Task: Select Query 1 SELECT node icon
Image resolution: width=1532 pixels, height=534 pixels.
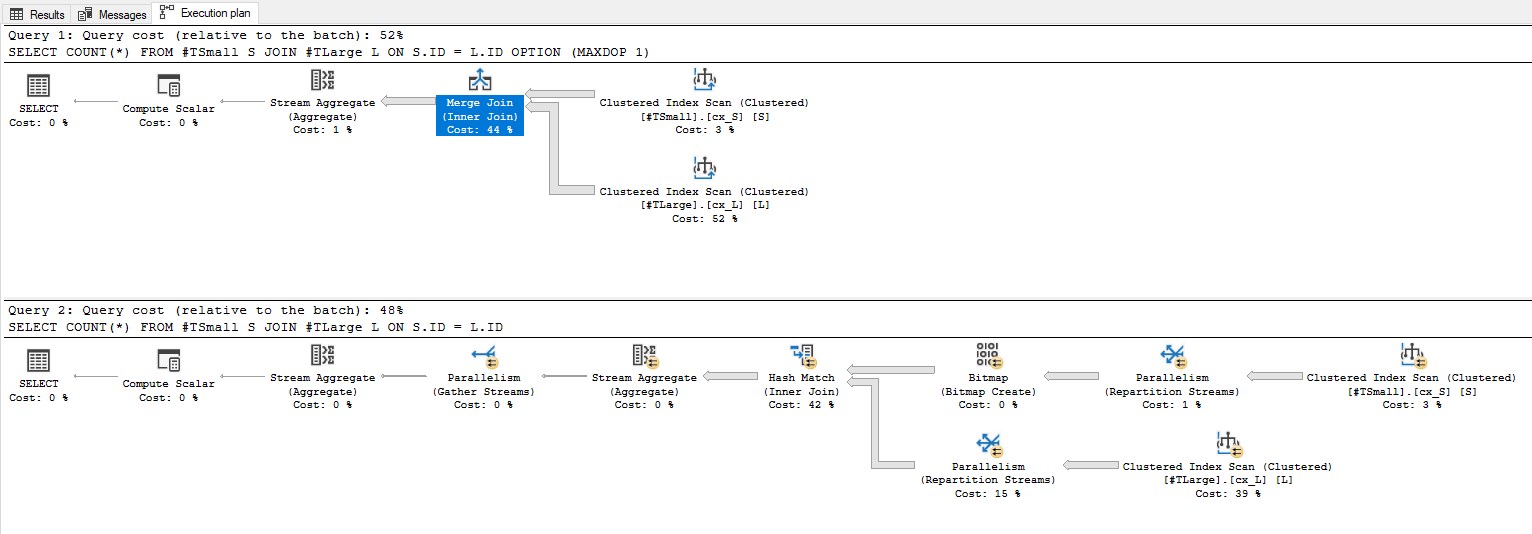Action: pyautogui.click(x=39, y=87)
